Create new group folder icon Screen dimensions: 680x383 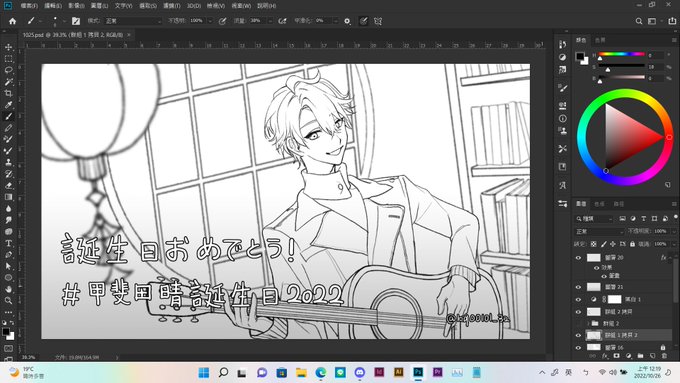[641, 356]
